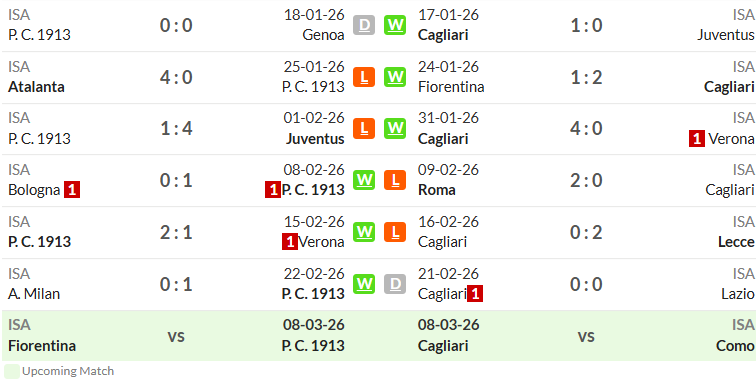Open the 1:2 Fiorentina vs Cagliari score

[x=586, y=77]
